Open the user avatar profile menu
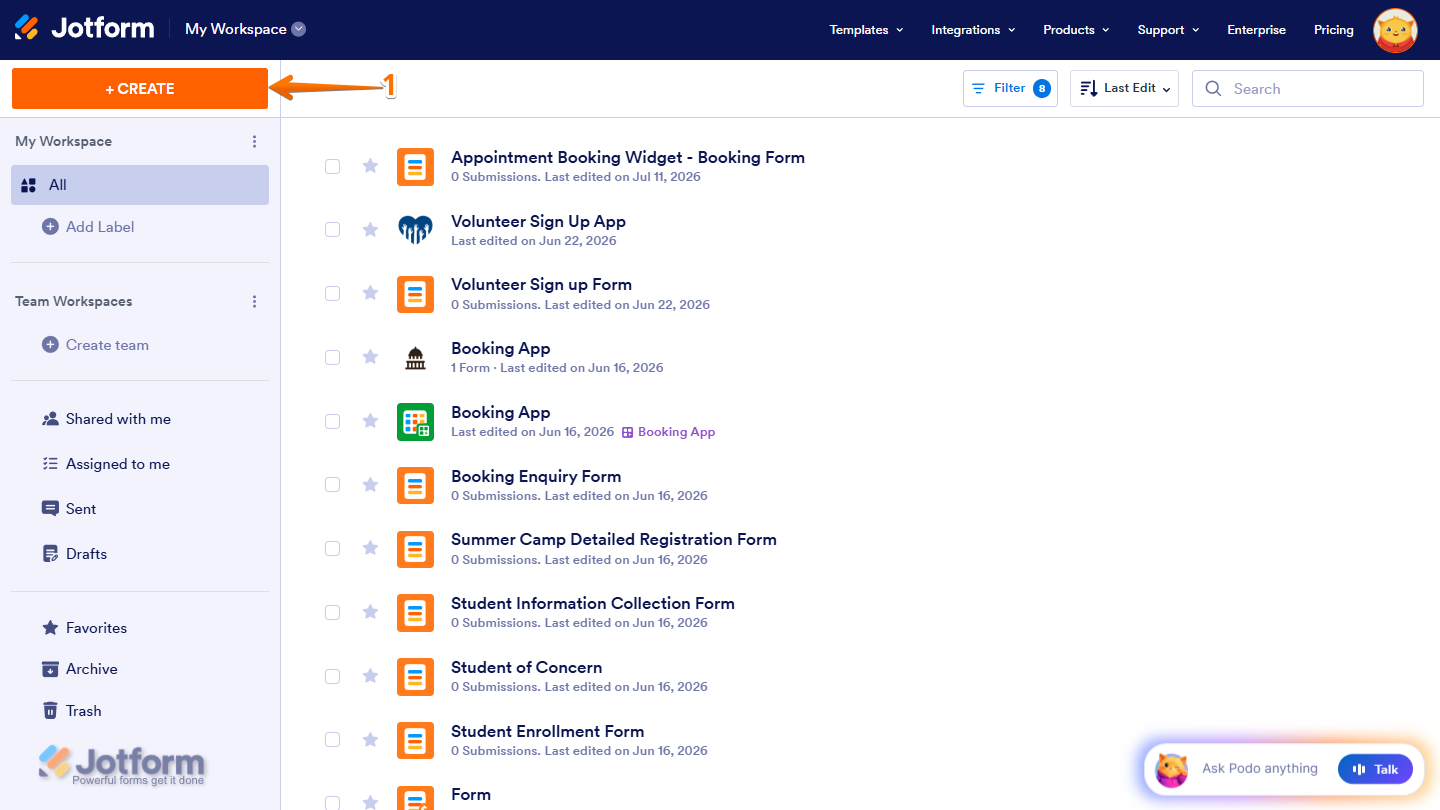This screenshot has width=1440, height=810. (x=1395, y=30)
